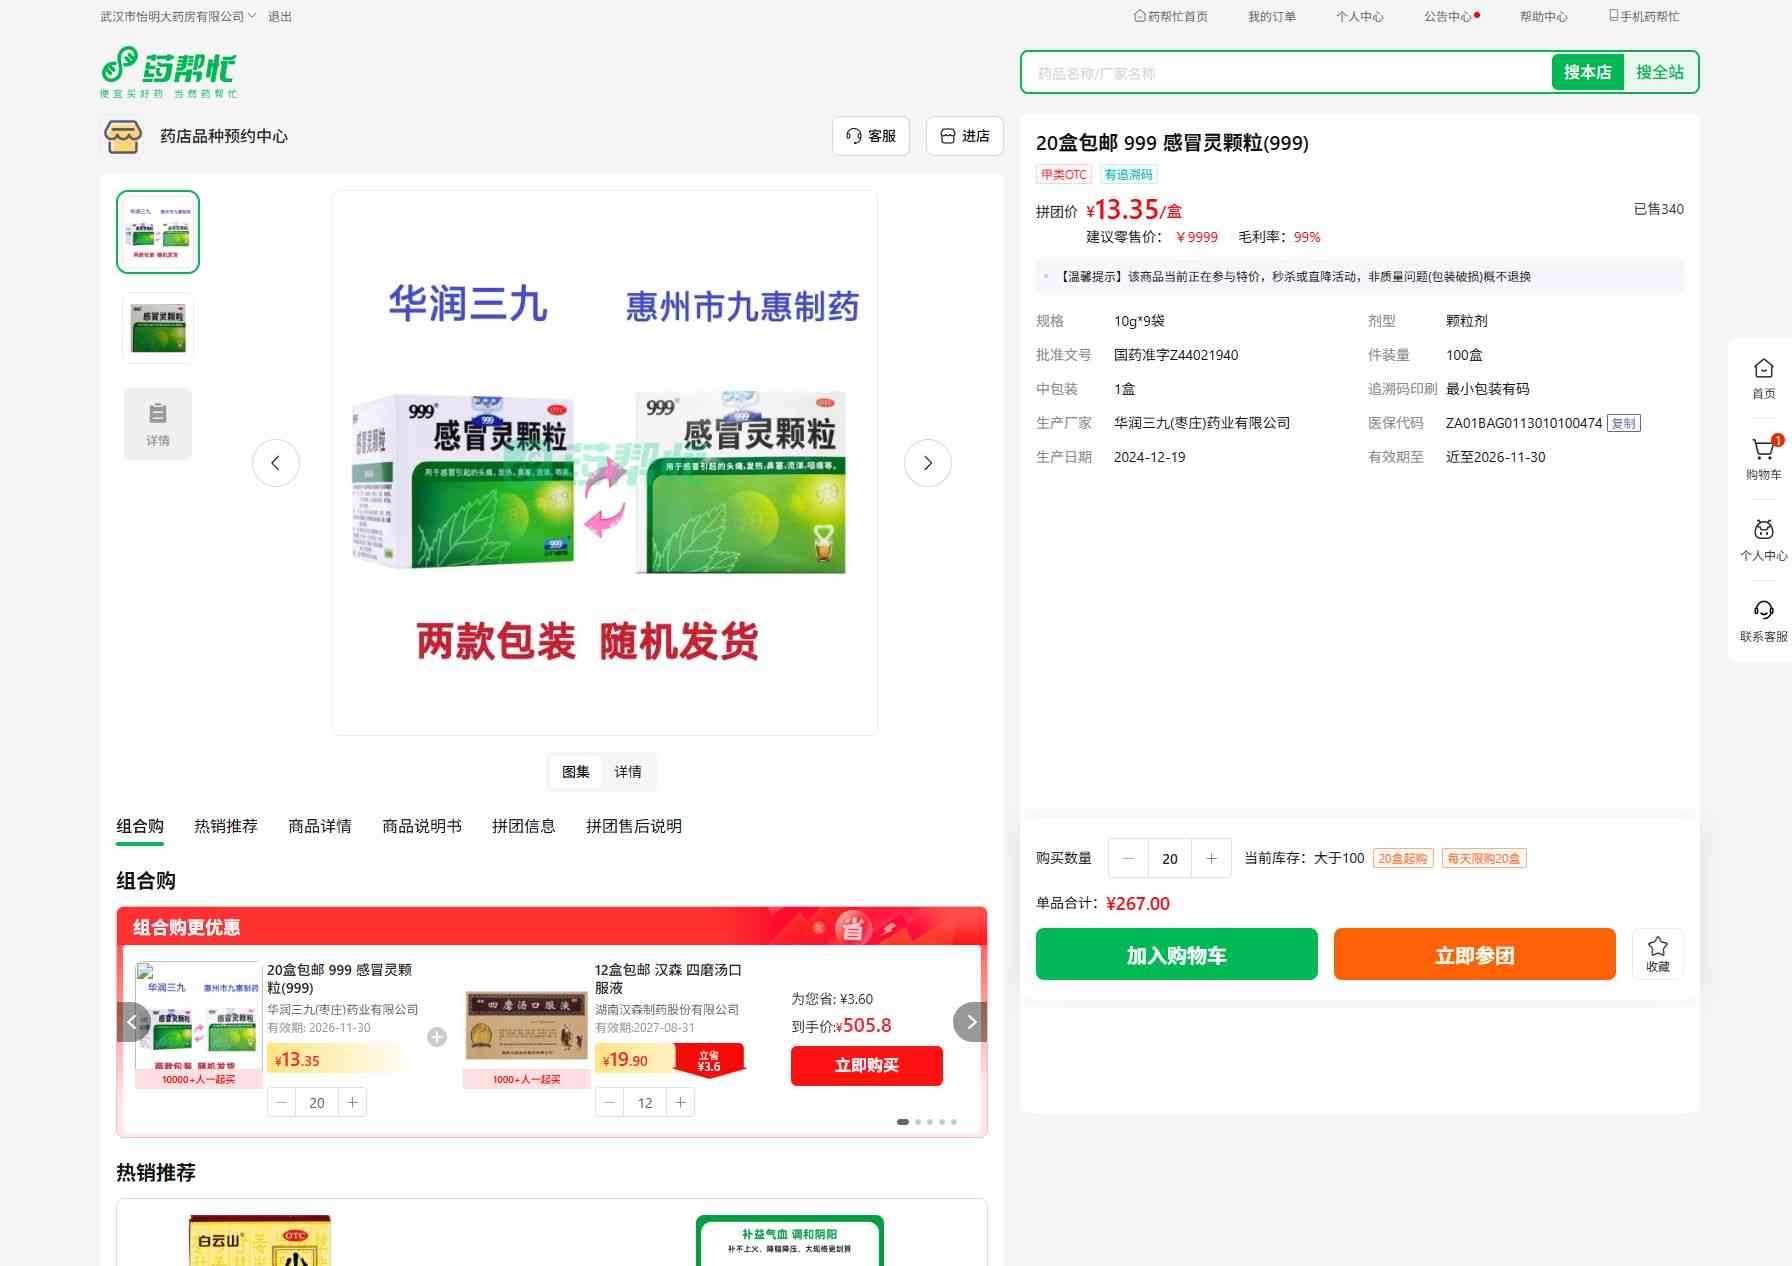Click the 药帮忙 logo
Screen dimensions: 1792x1266
[169, 72]
